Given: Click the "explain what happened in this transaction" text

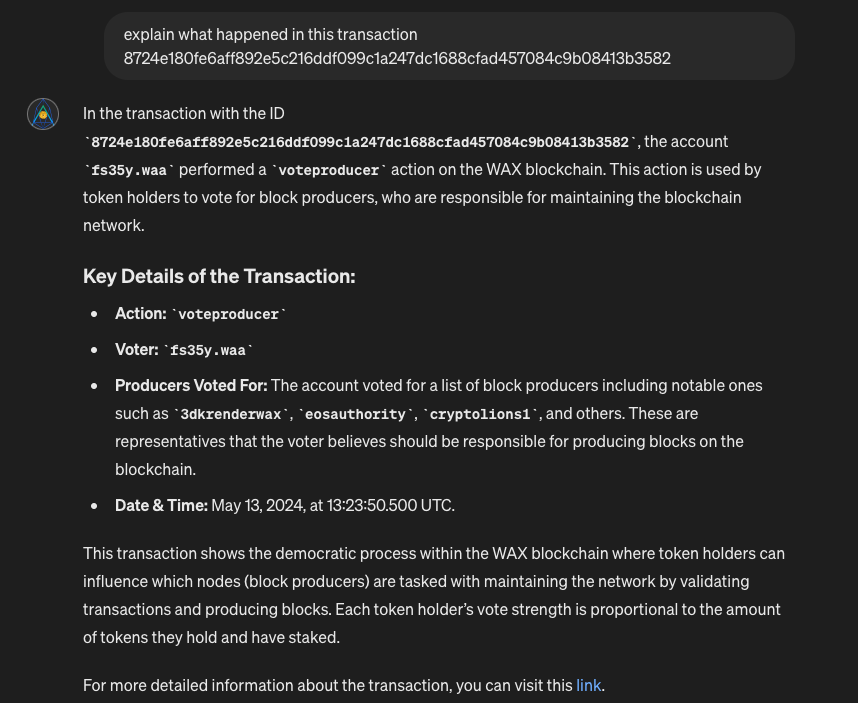Looking at the screenshot, I should click(271, 34).
